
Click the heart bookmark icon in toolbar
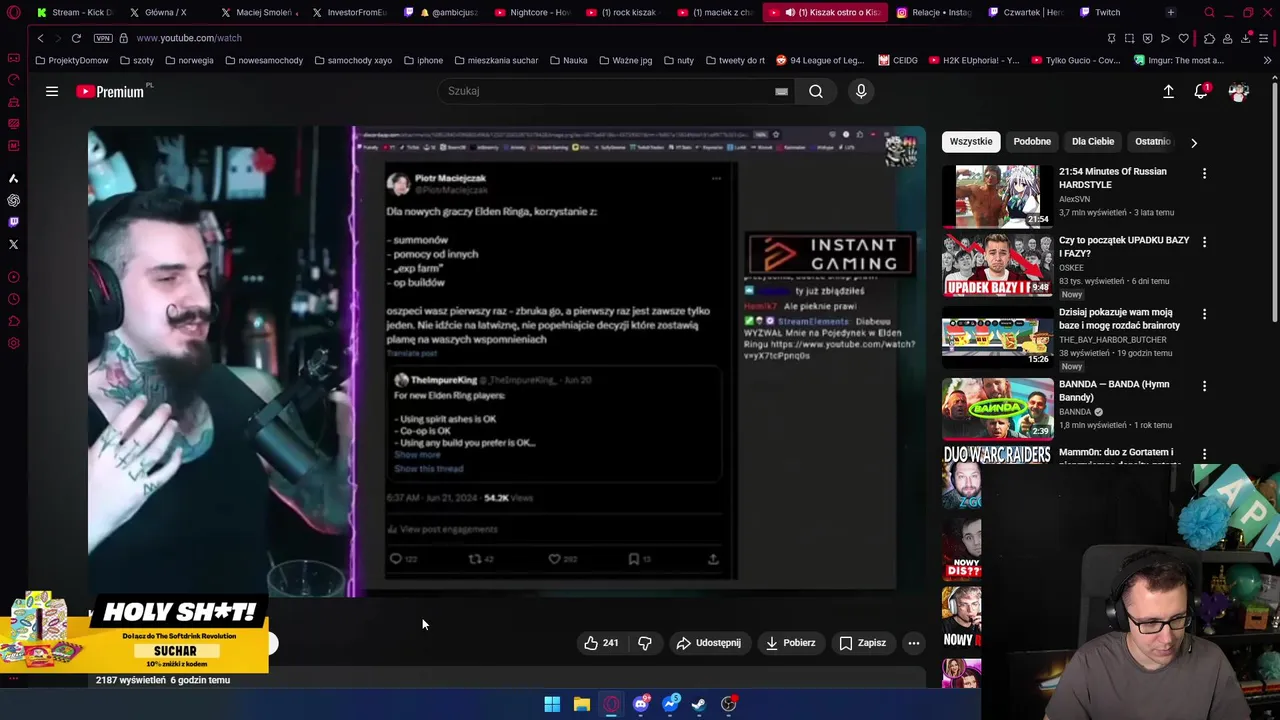click(1183, 38)
